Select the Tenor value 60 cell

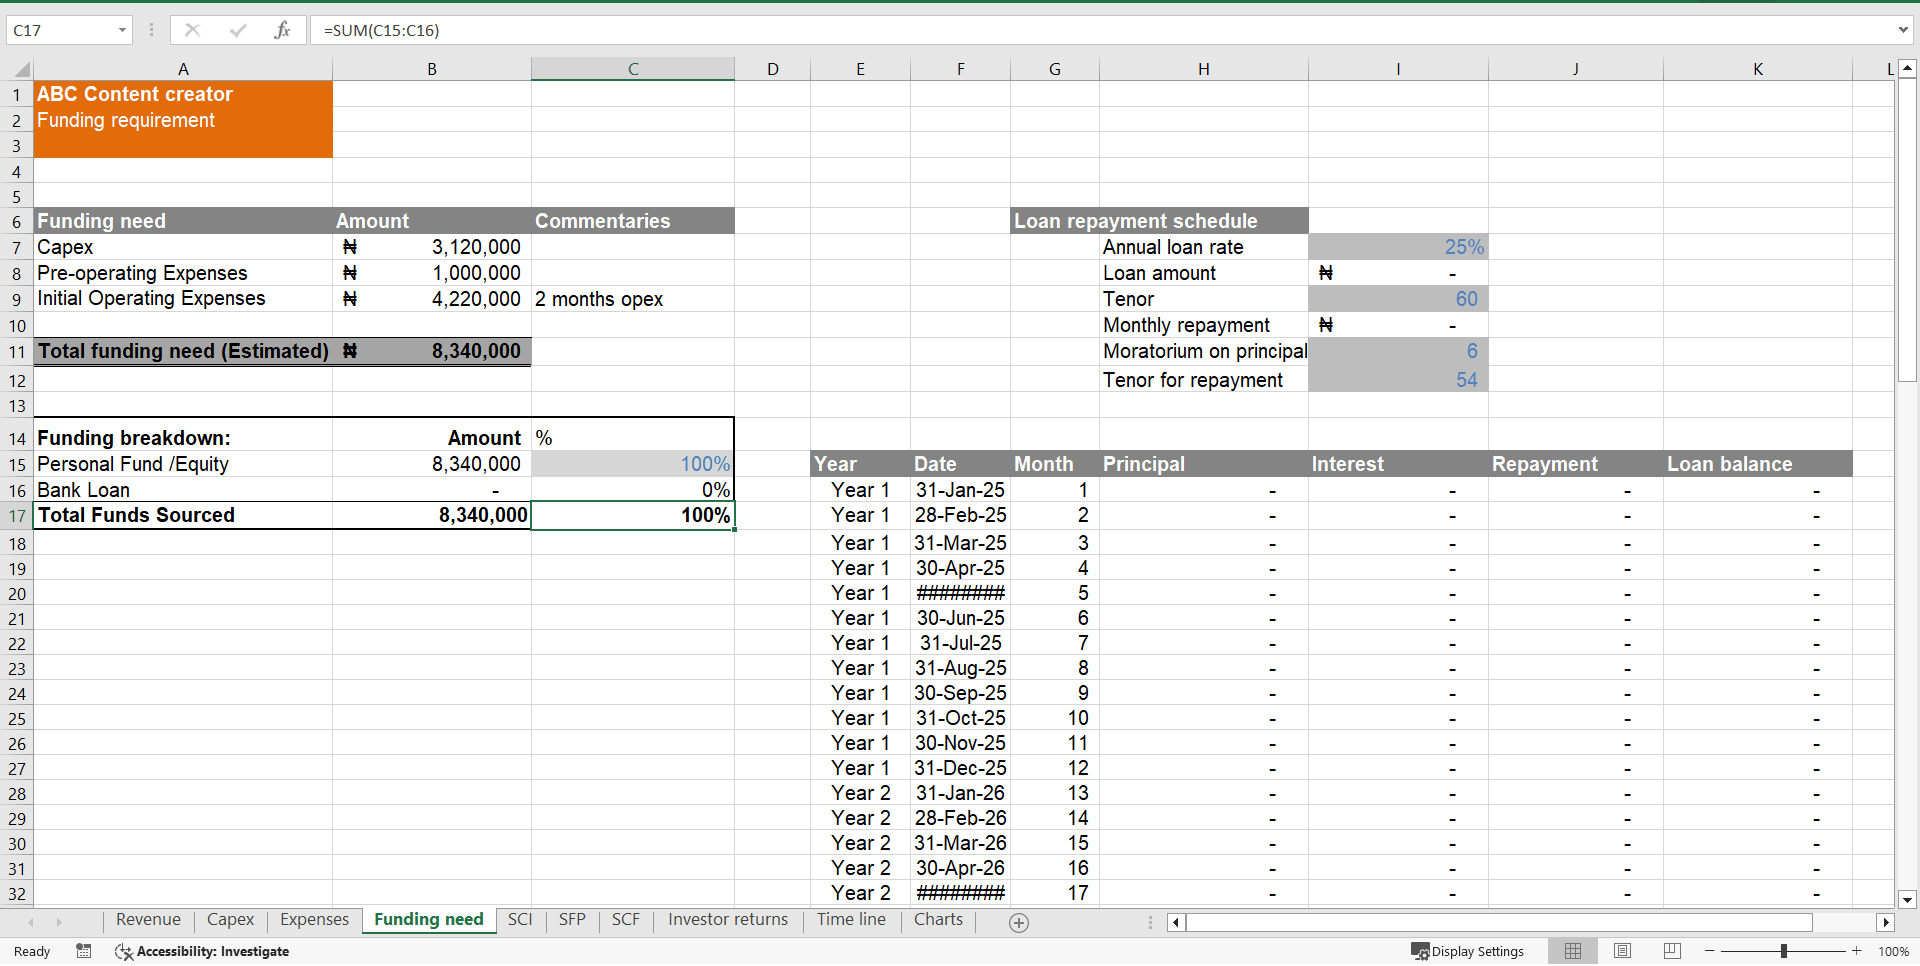coord(1398,299)
